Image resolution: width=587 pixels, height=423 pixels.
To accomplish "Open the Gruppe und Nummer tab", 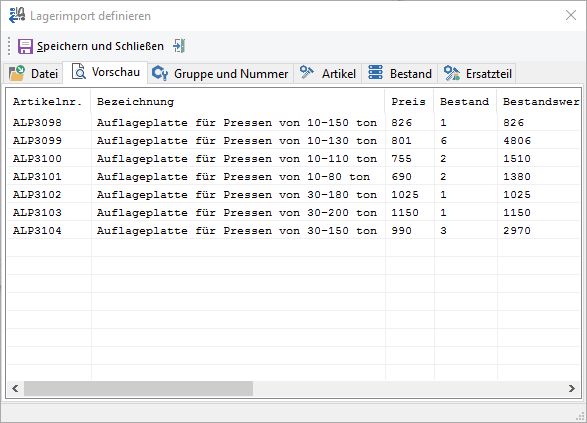I will (220, 73).
